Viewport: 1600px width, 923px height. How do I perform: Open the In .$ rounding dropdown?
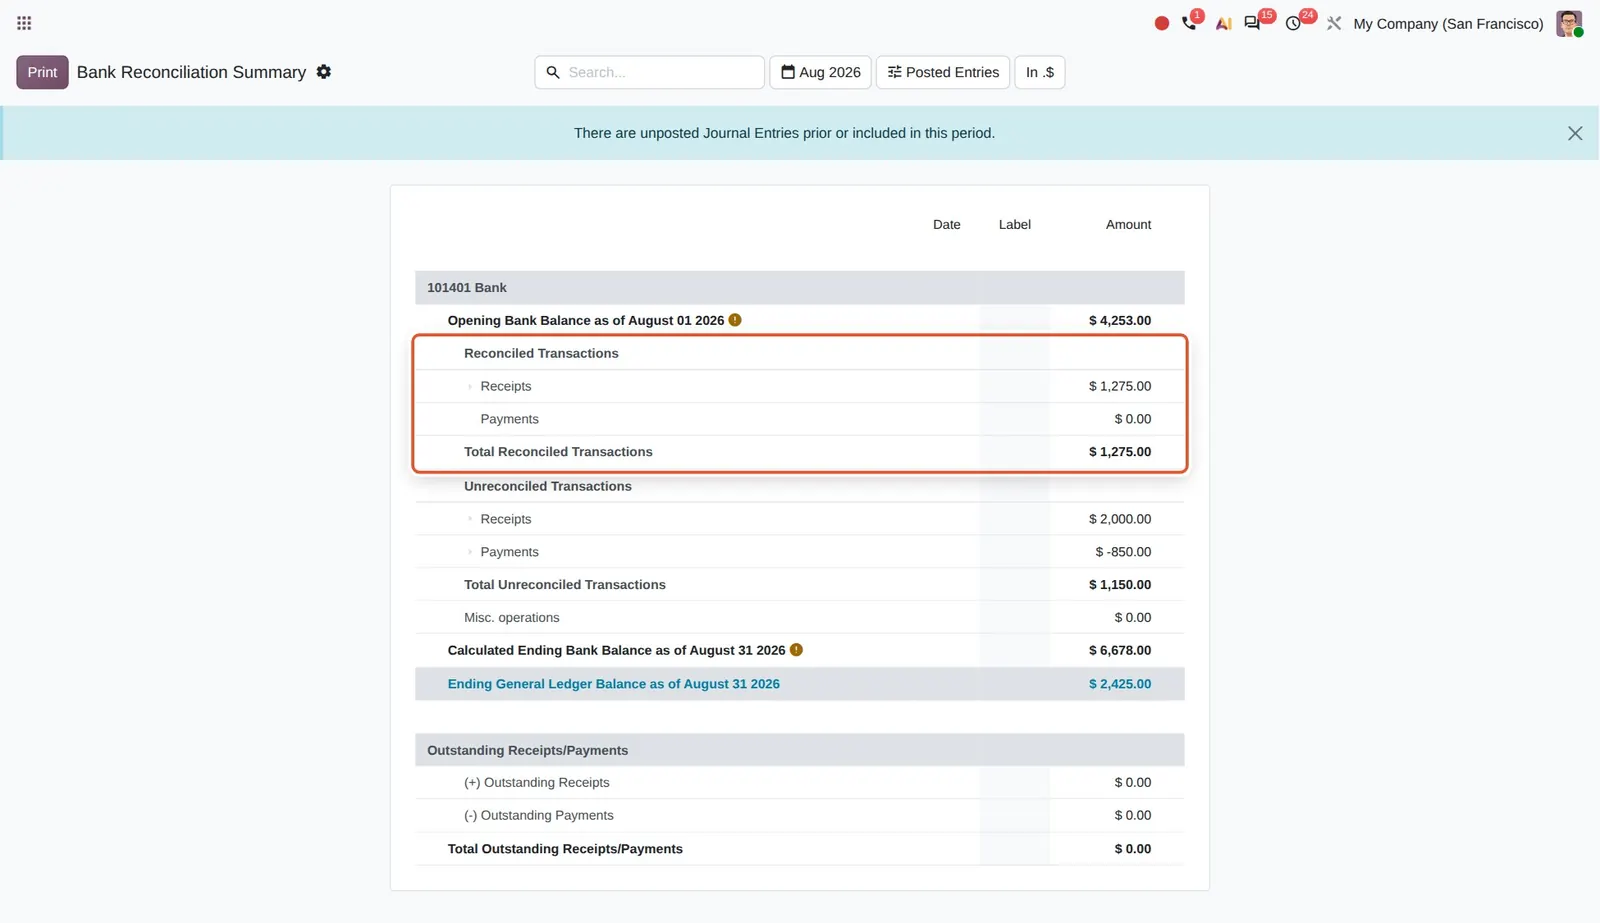[1040, 72]
